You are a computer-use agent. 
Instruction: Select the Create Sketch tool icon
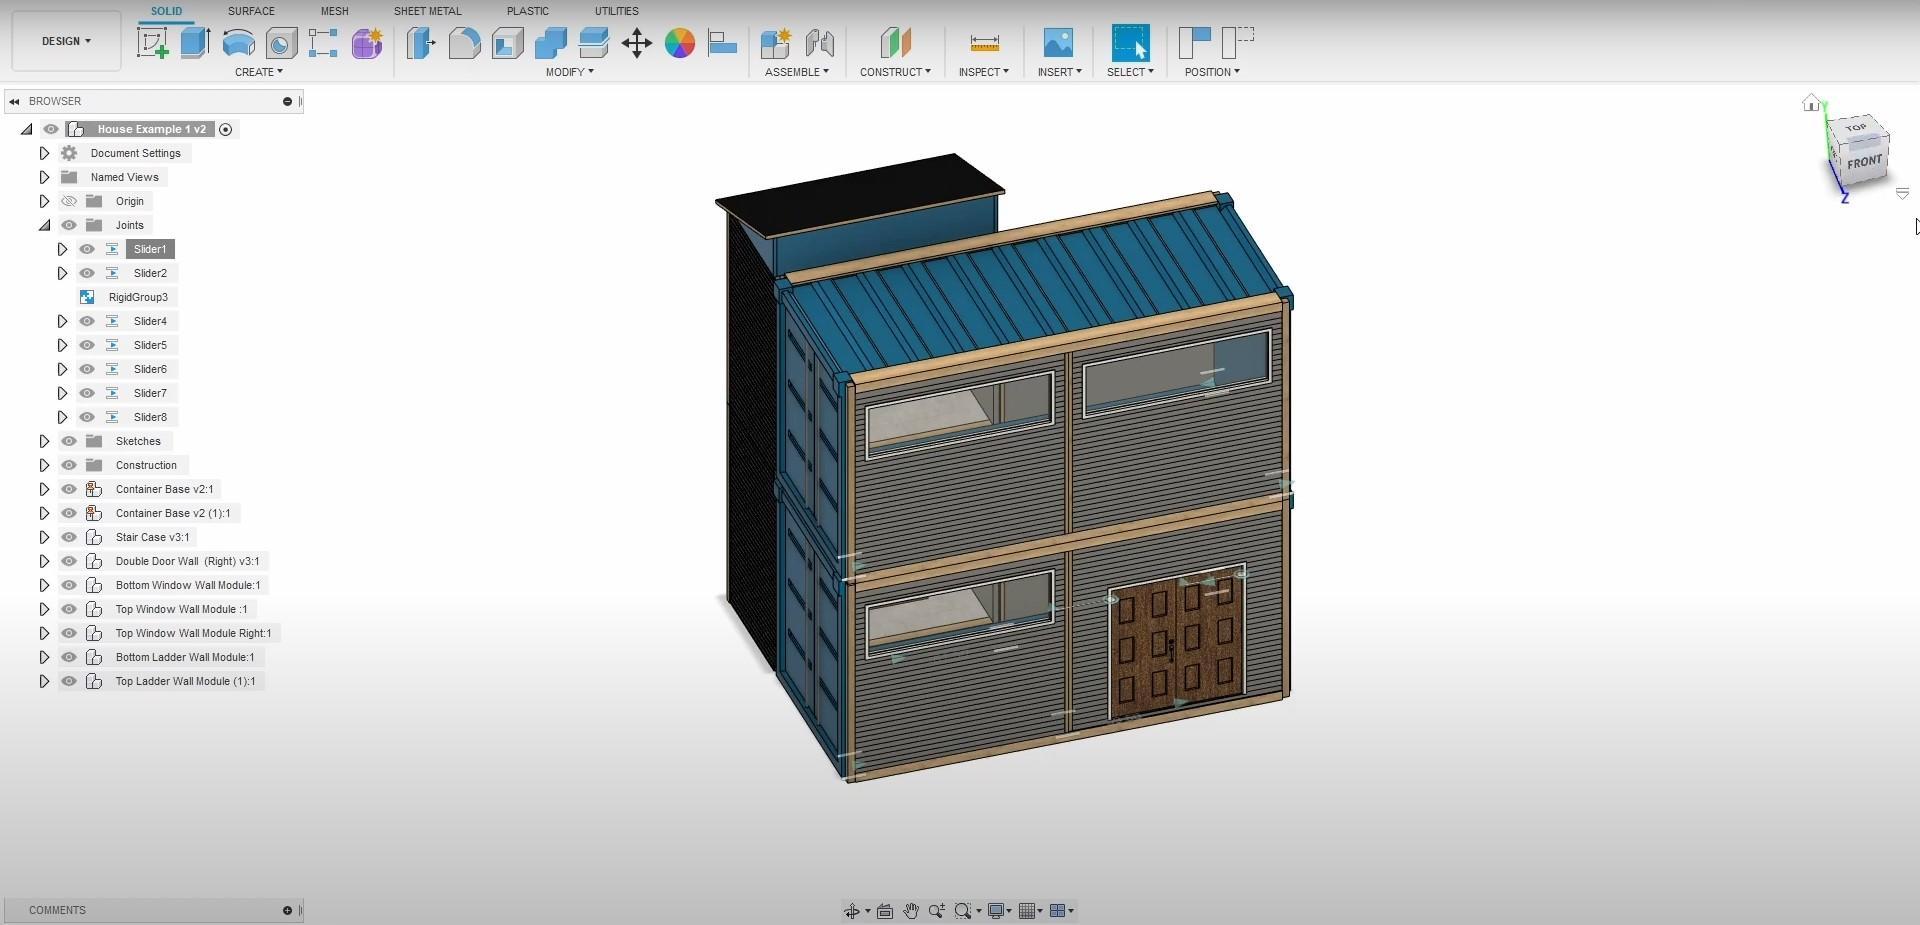click(152, 43)
